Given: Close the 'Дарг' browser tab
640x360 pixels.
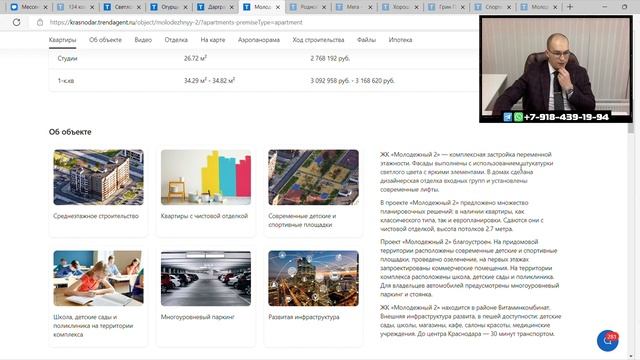Looking at the screenshot, I should coord(231,7).
